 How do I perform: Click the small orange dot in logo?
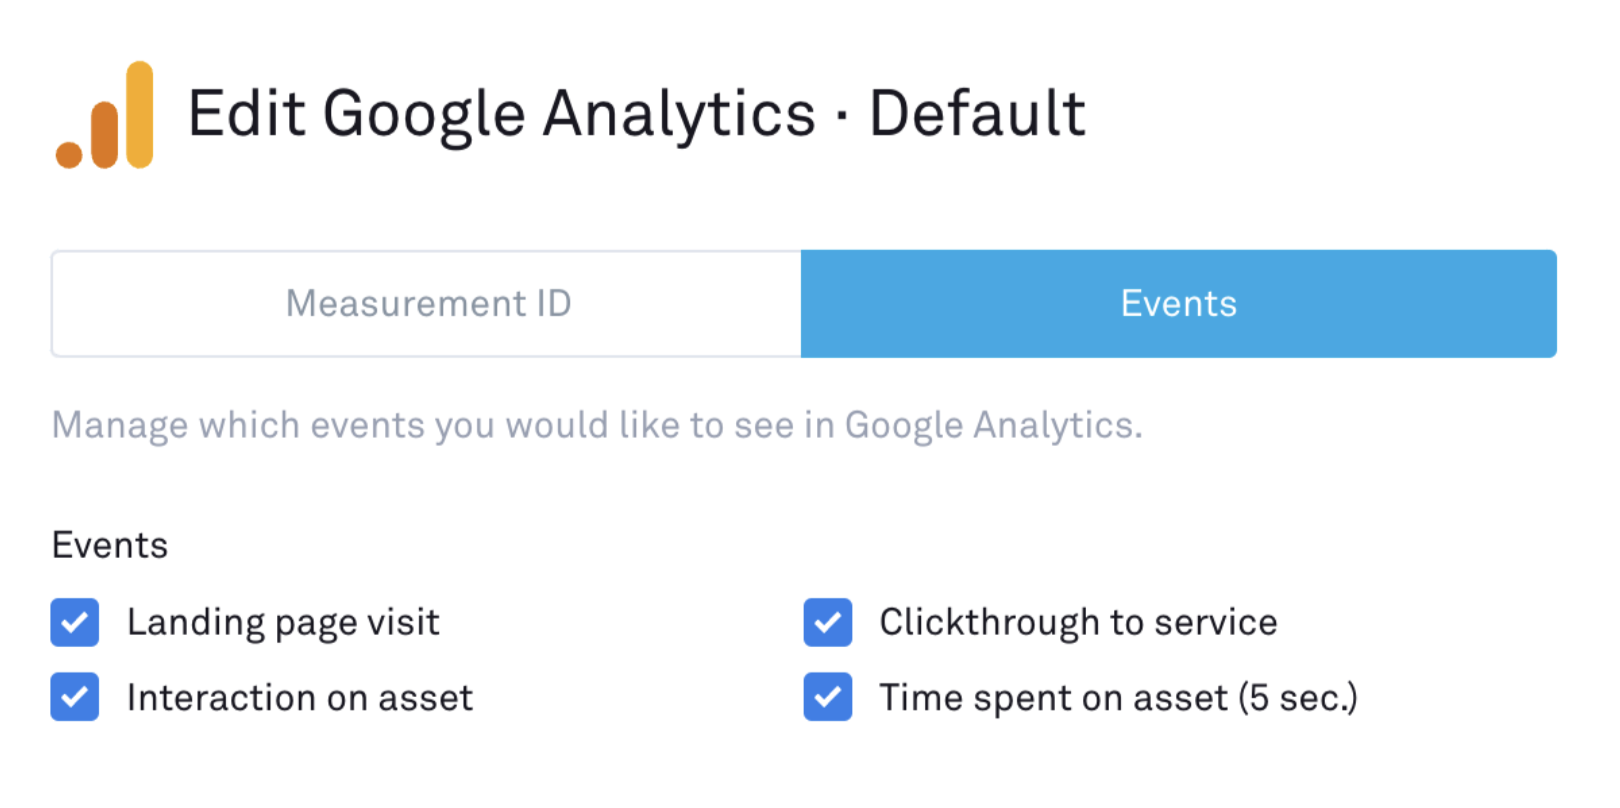(x=69, y=154)
